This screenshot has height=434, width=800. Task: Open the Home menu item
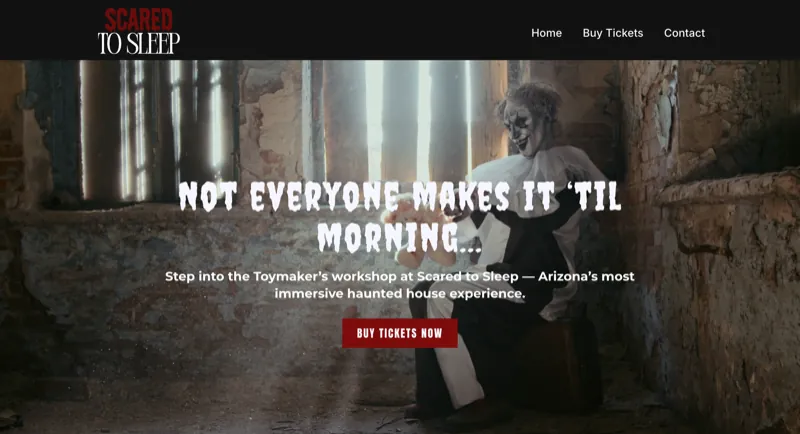tap(546, 33)
